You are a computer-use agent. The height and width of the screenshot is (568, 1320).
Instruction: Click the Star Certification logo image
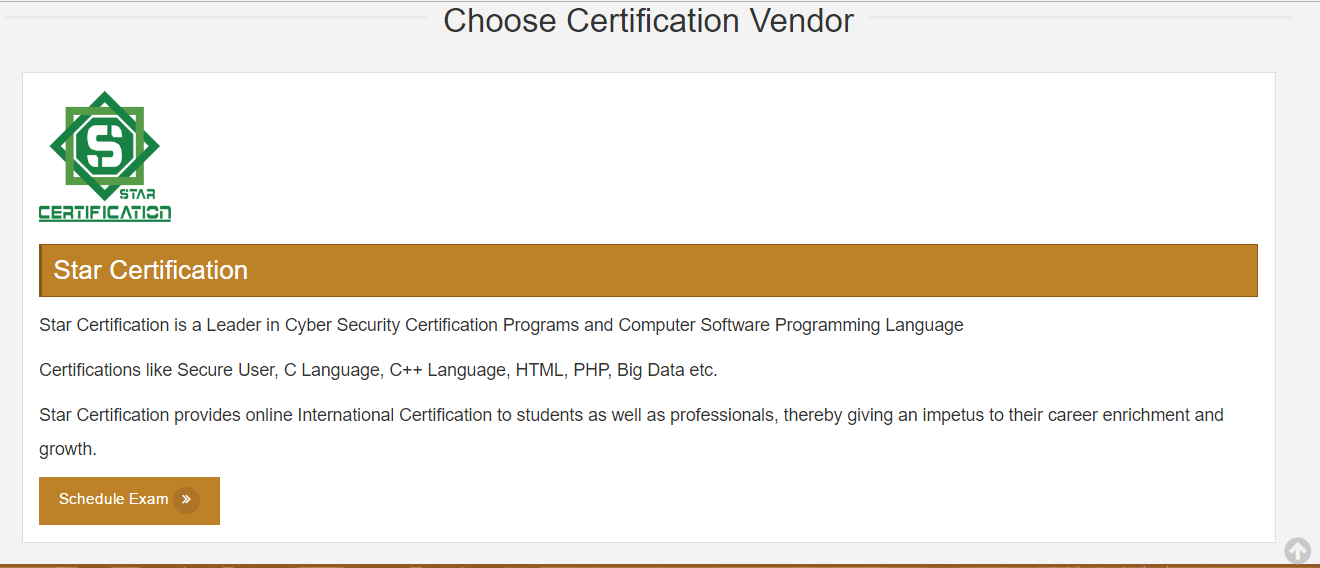coord(105,156)
